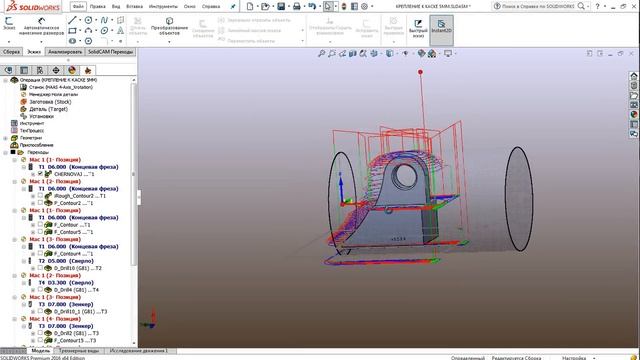Check the D_Drill10 (G81) ...T2 checkbox

(40, 268)
